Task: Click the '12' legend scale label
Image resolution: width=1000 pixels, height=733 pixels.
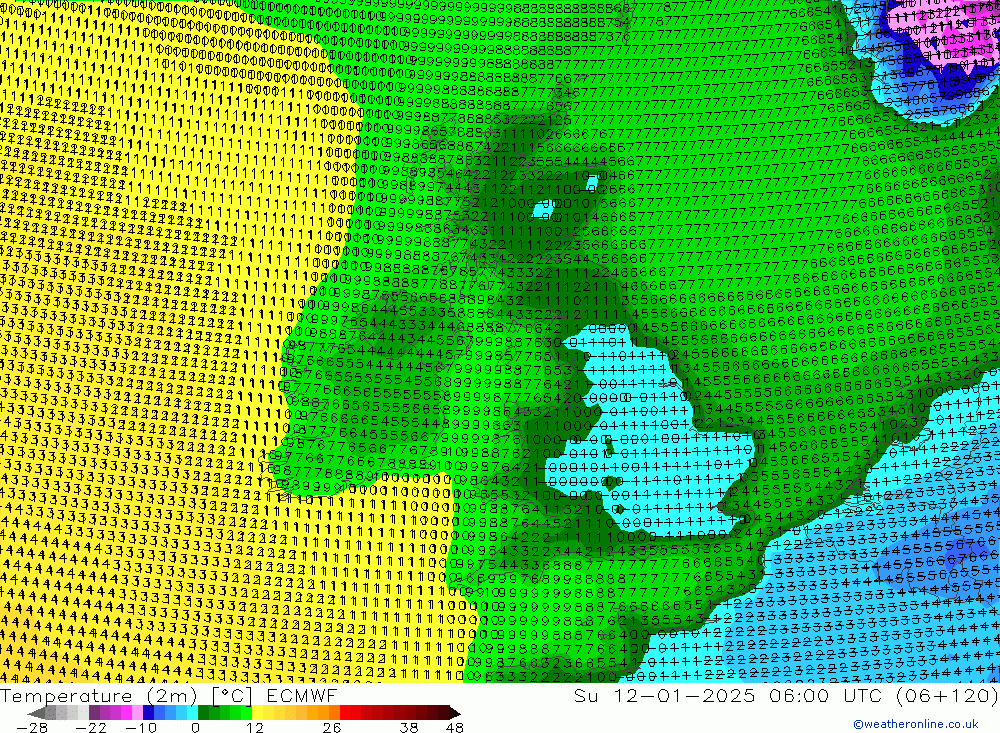Action: pyautogui.click(x=255, y=728)
